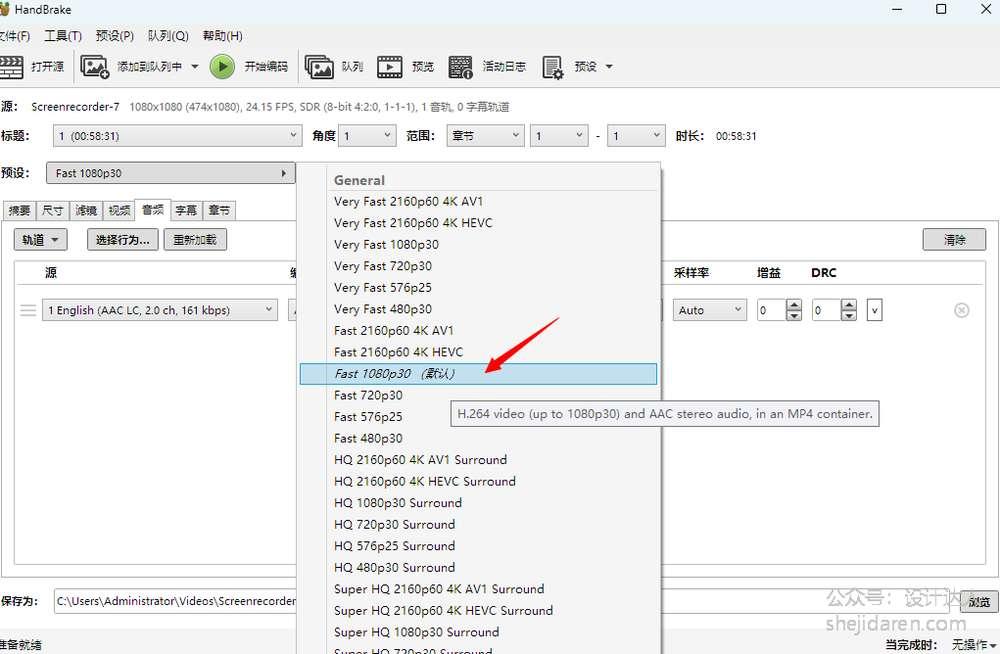Select the HQ 480p30 Surround preset
This screenshot has width=1000, height=654.
click(478, 568)
